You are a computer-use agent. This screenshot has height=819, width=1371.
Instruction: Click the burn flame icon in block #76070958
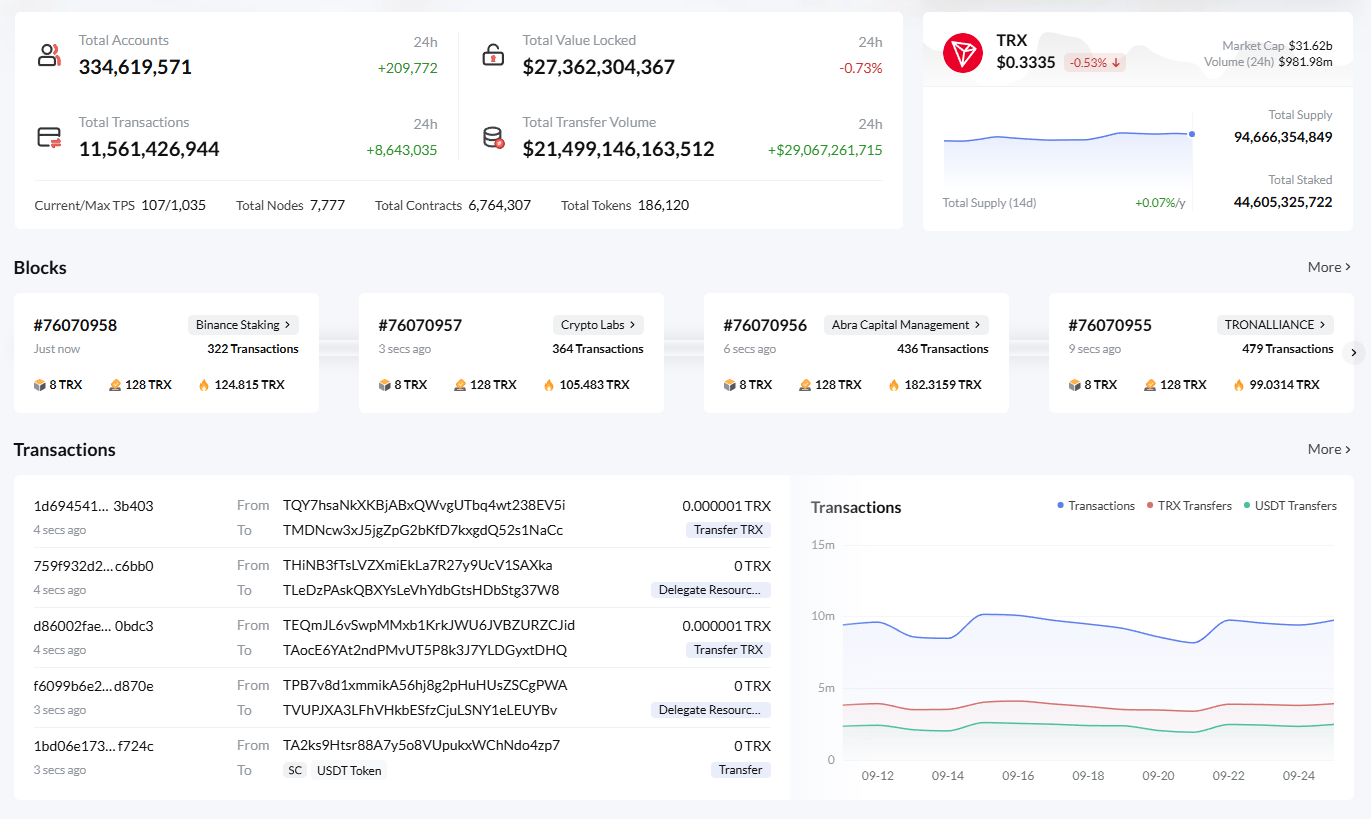[204, 385]
